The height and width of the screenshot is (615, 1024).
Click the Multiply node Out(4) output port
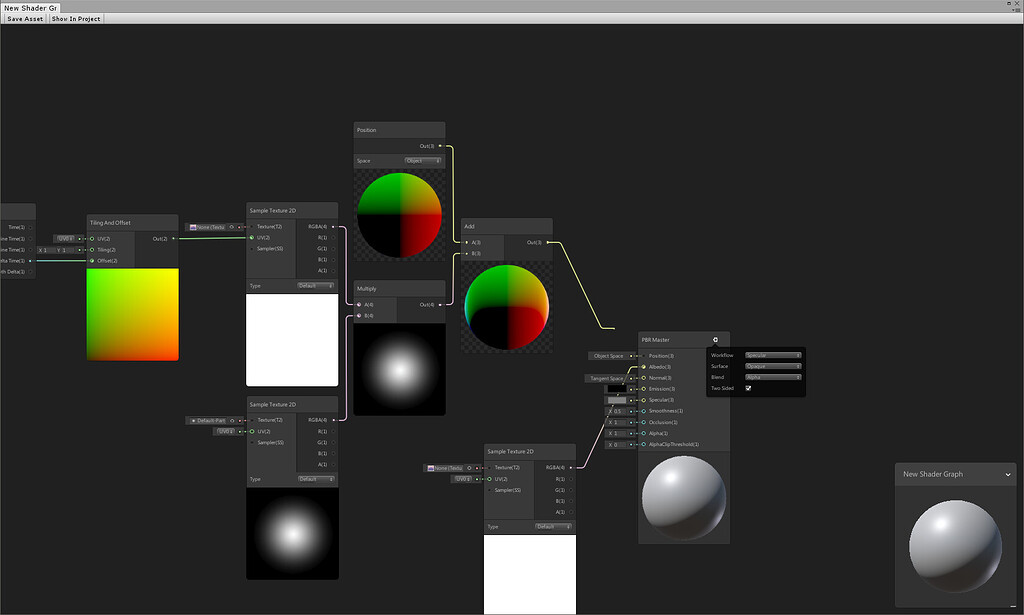tap(440, 304)
